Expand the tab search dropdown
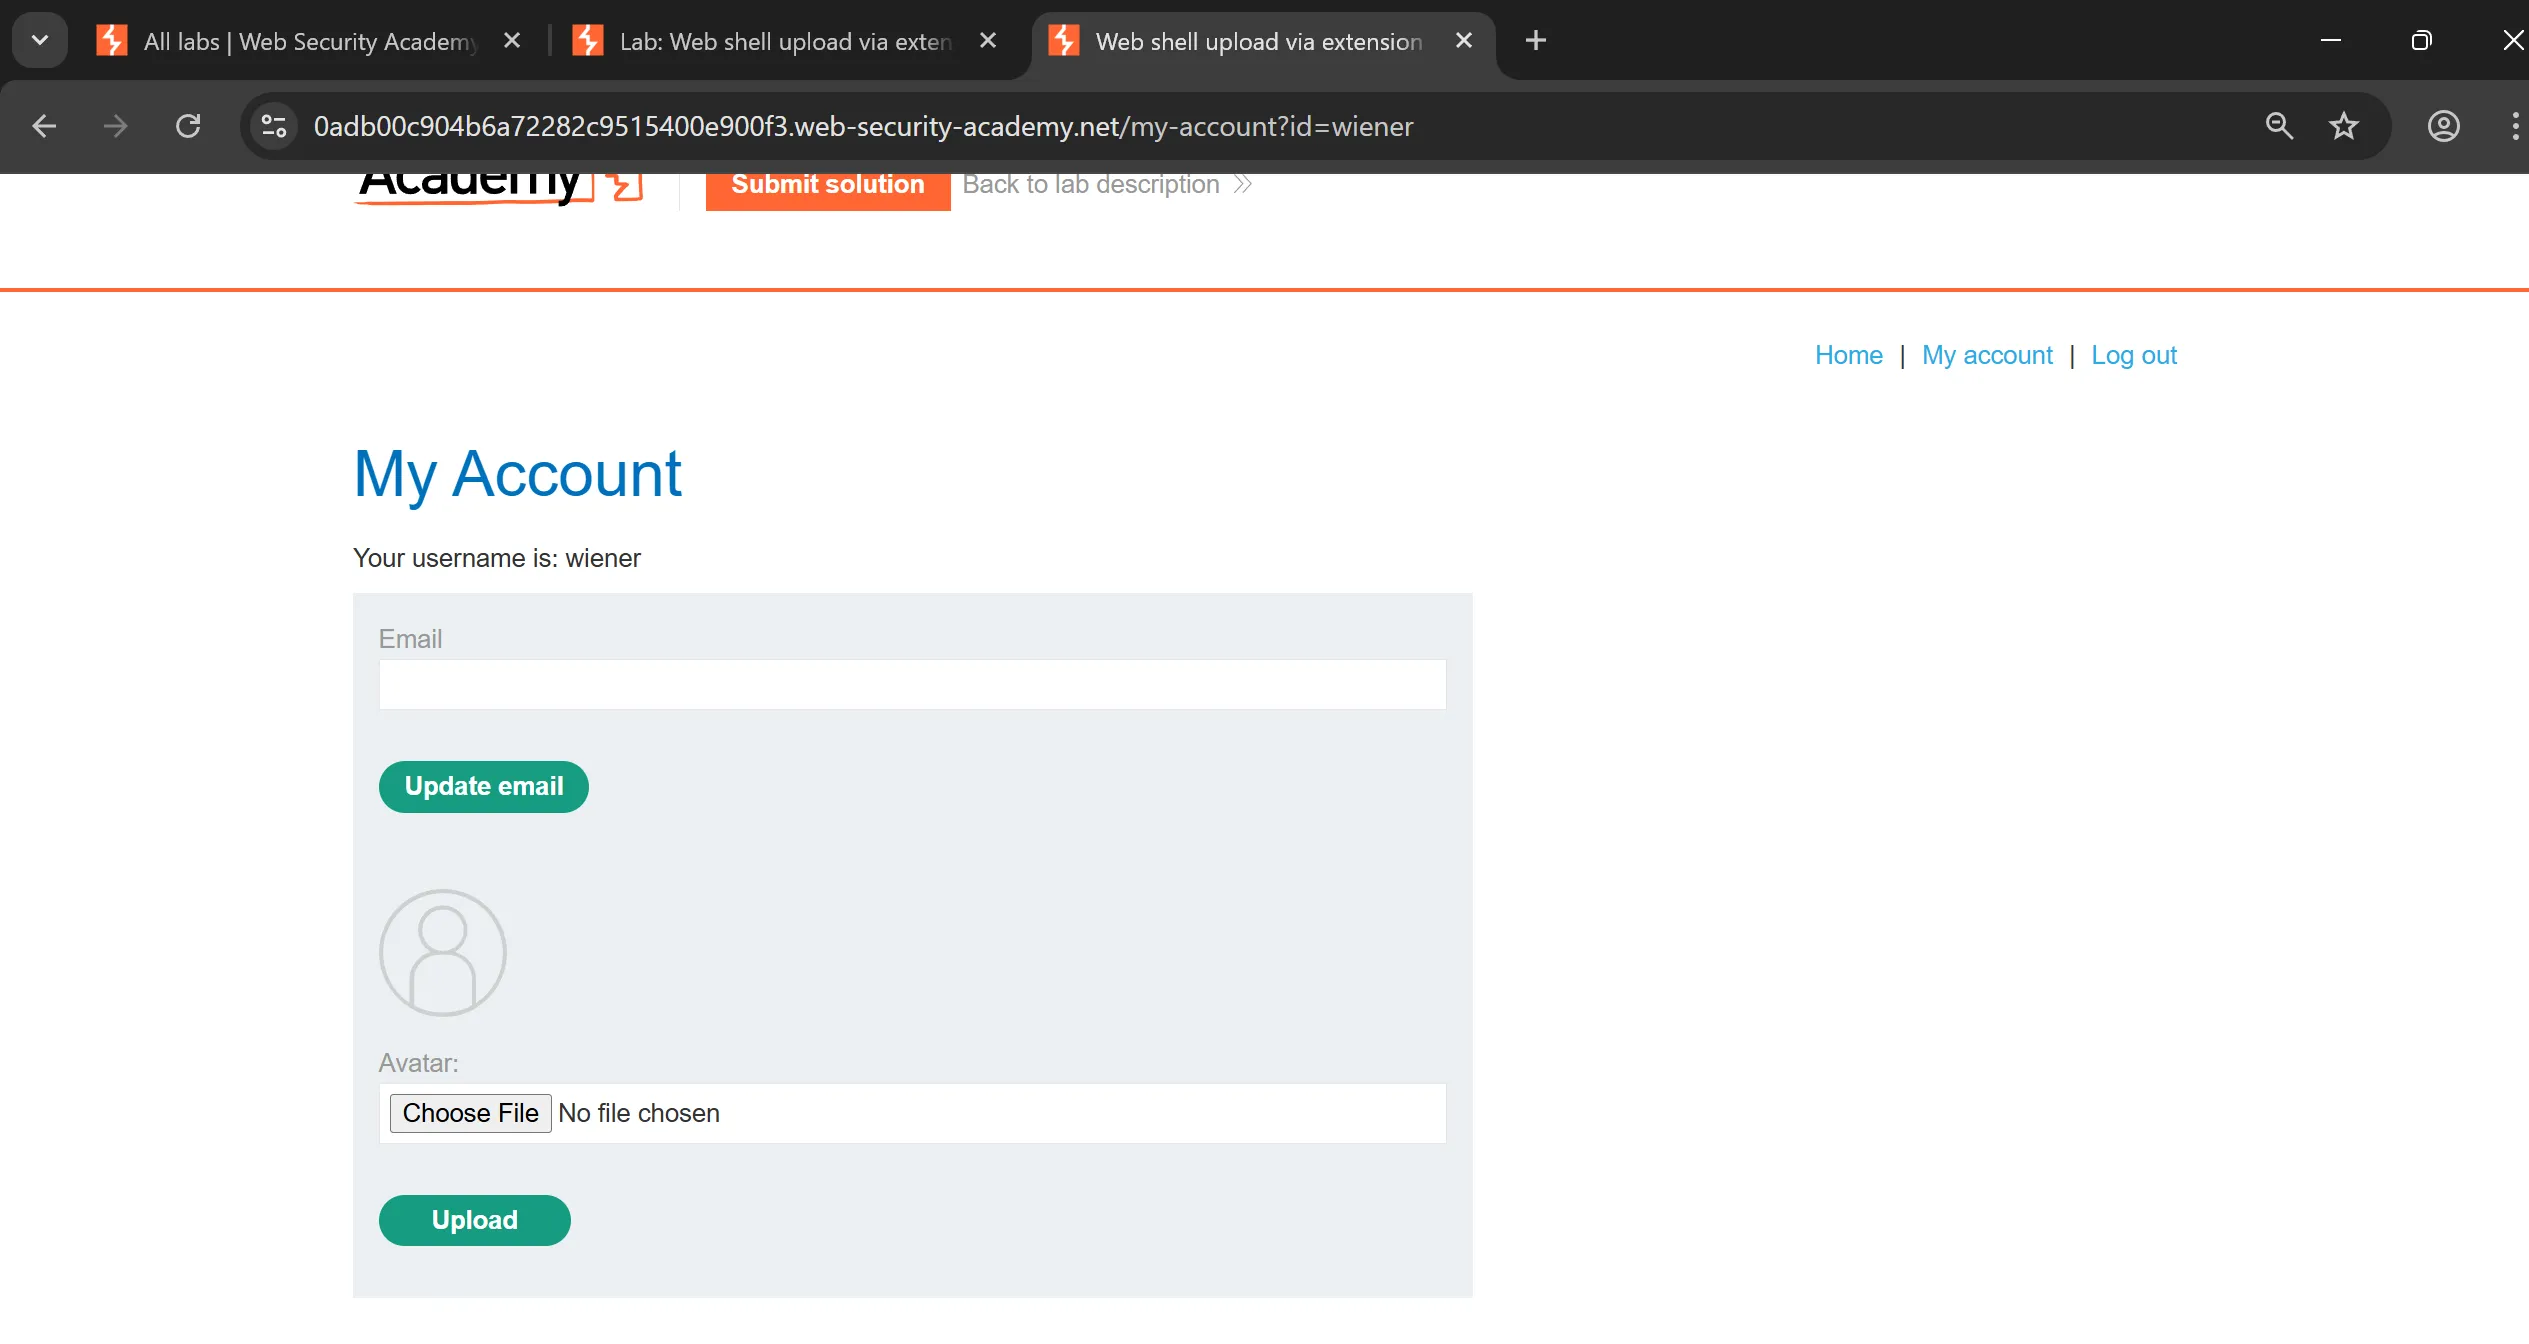 (x=40, y=41)
